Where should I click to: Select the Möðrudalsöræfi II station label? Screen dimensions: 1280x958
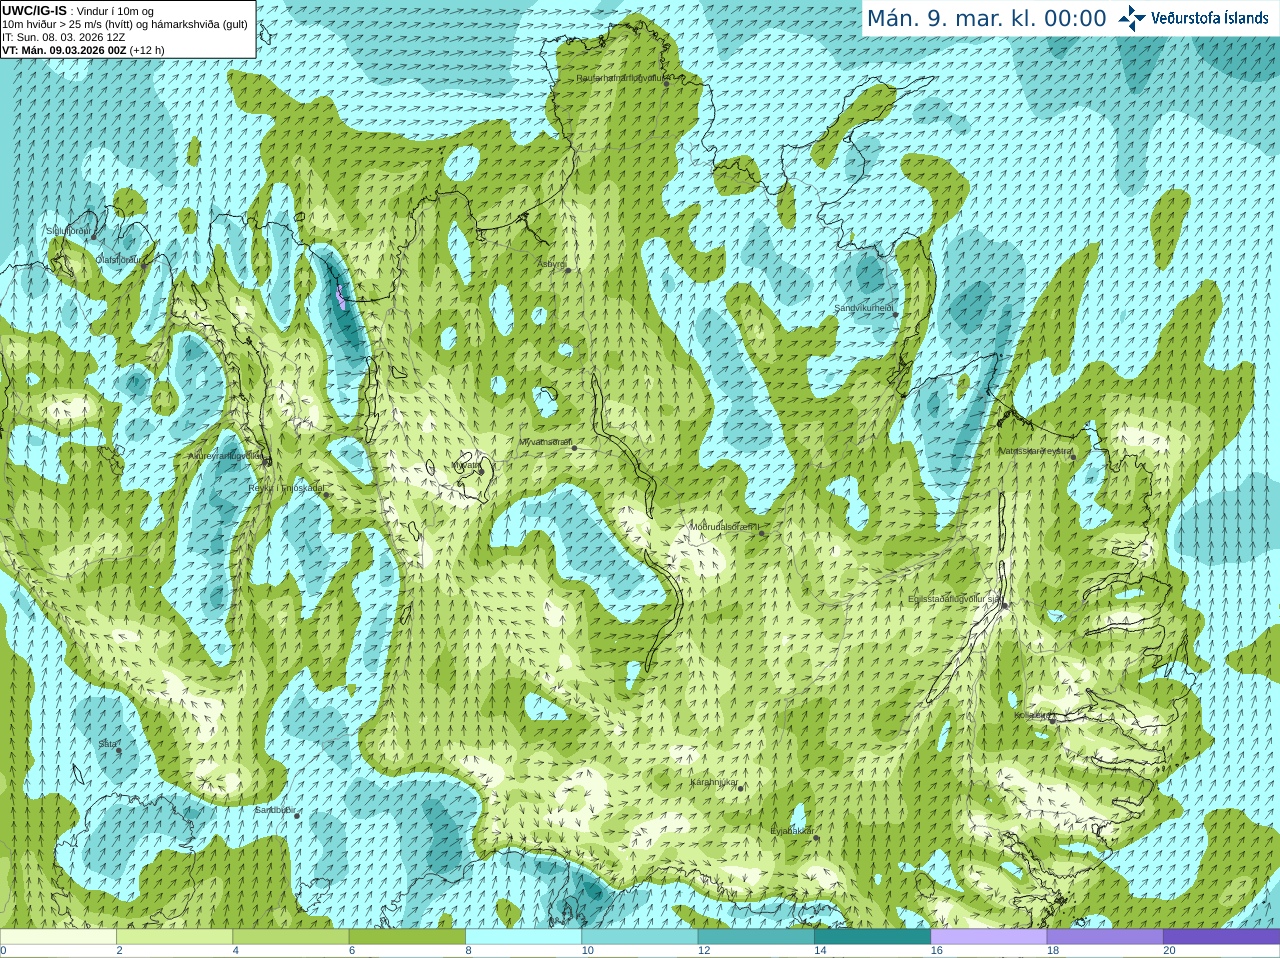coord(725,527)
